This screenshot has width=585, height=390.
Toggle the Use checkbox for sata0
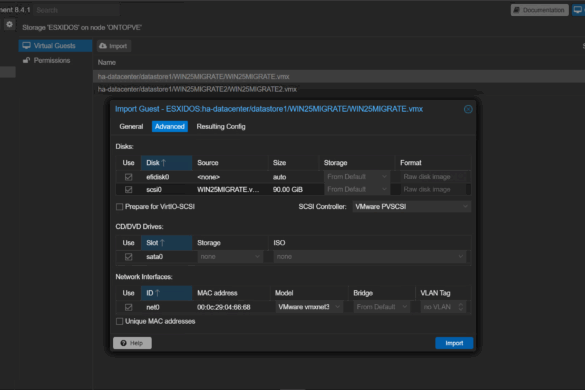tap(128, 257)
